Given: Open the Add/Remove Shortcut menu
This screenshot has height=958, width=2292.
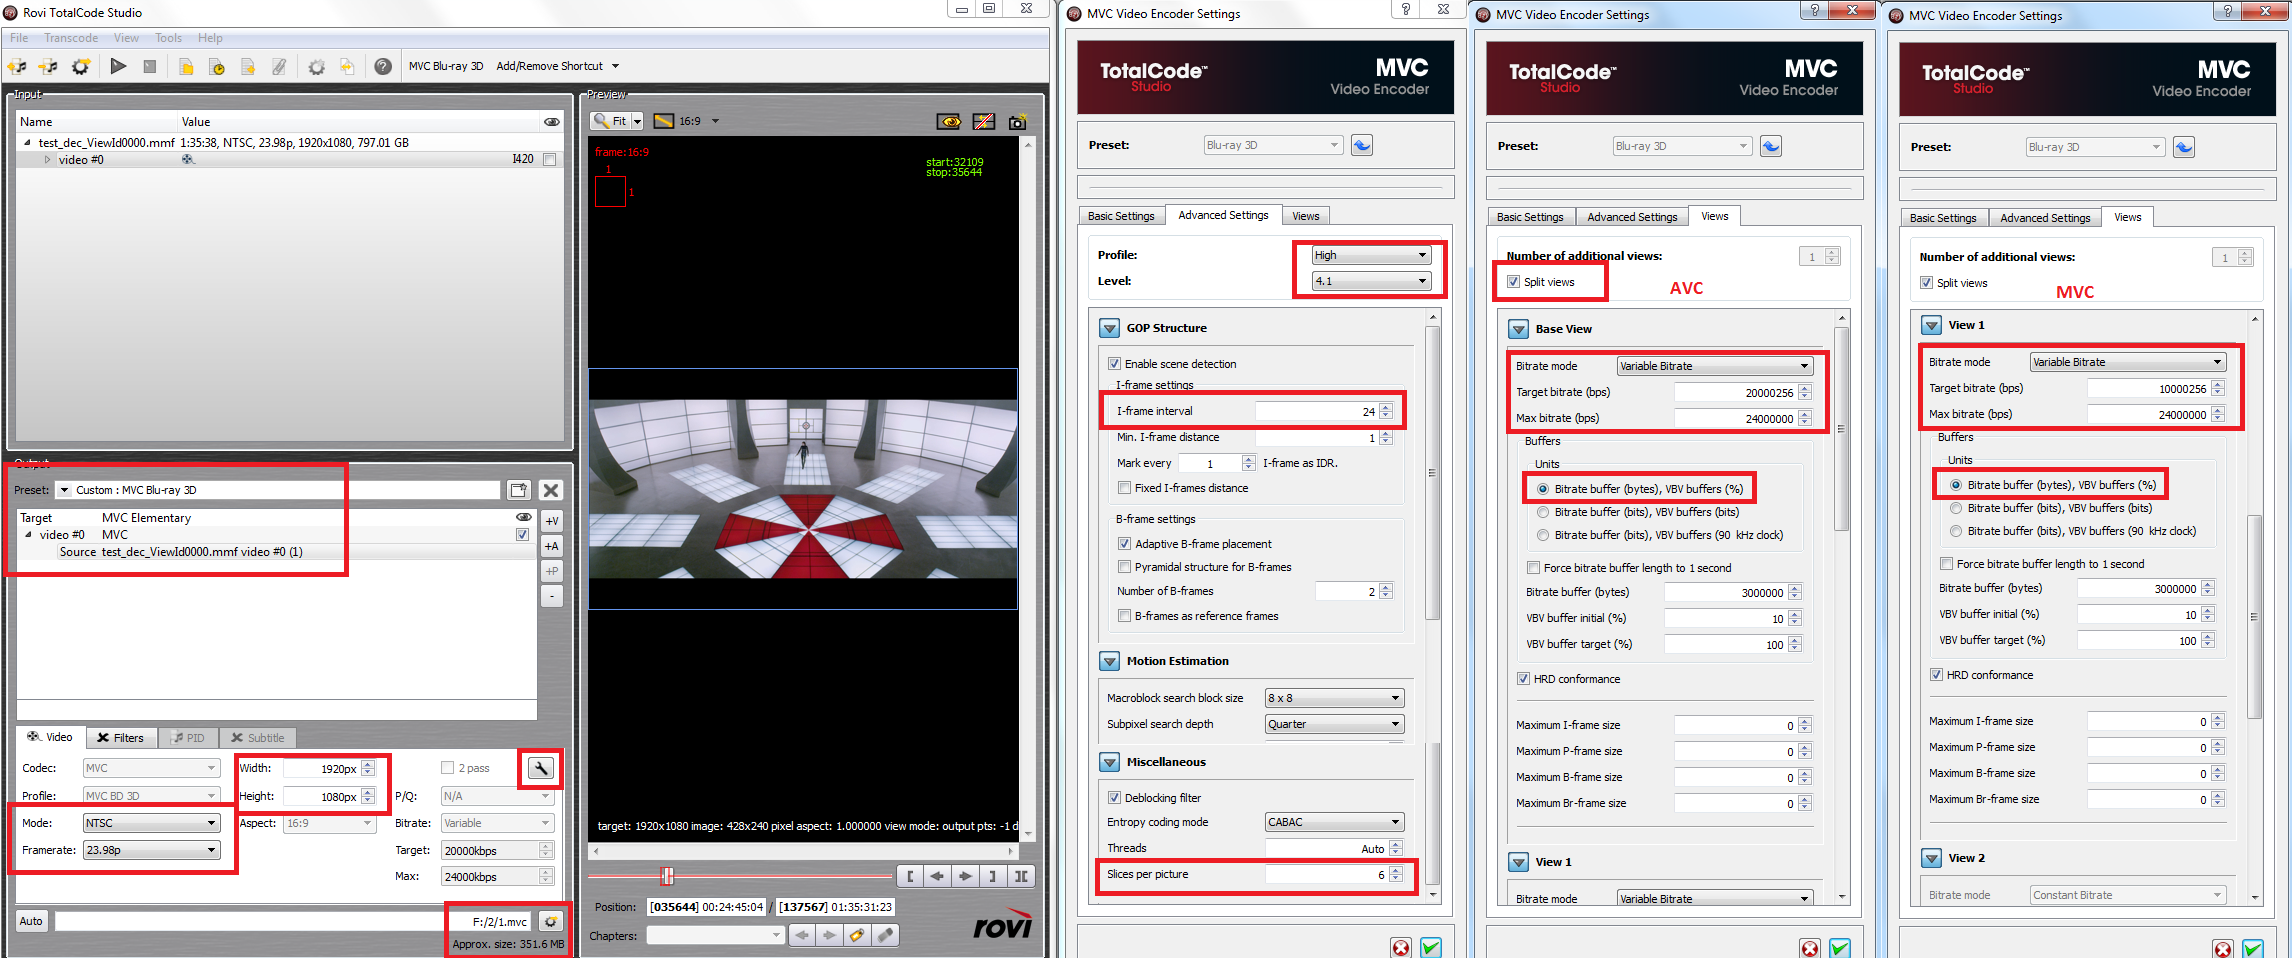Looking at the screenshot, I should 558,66.
